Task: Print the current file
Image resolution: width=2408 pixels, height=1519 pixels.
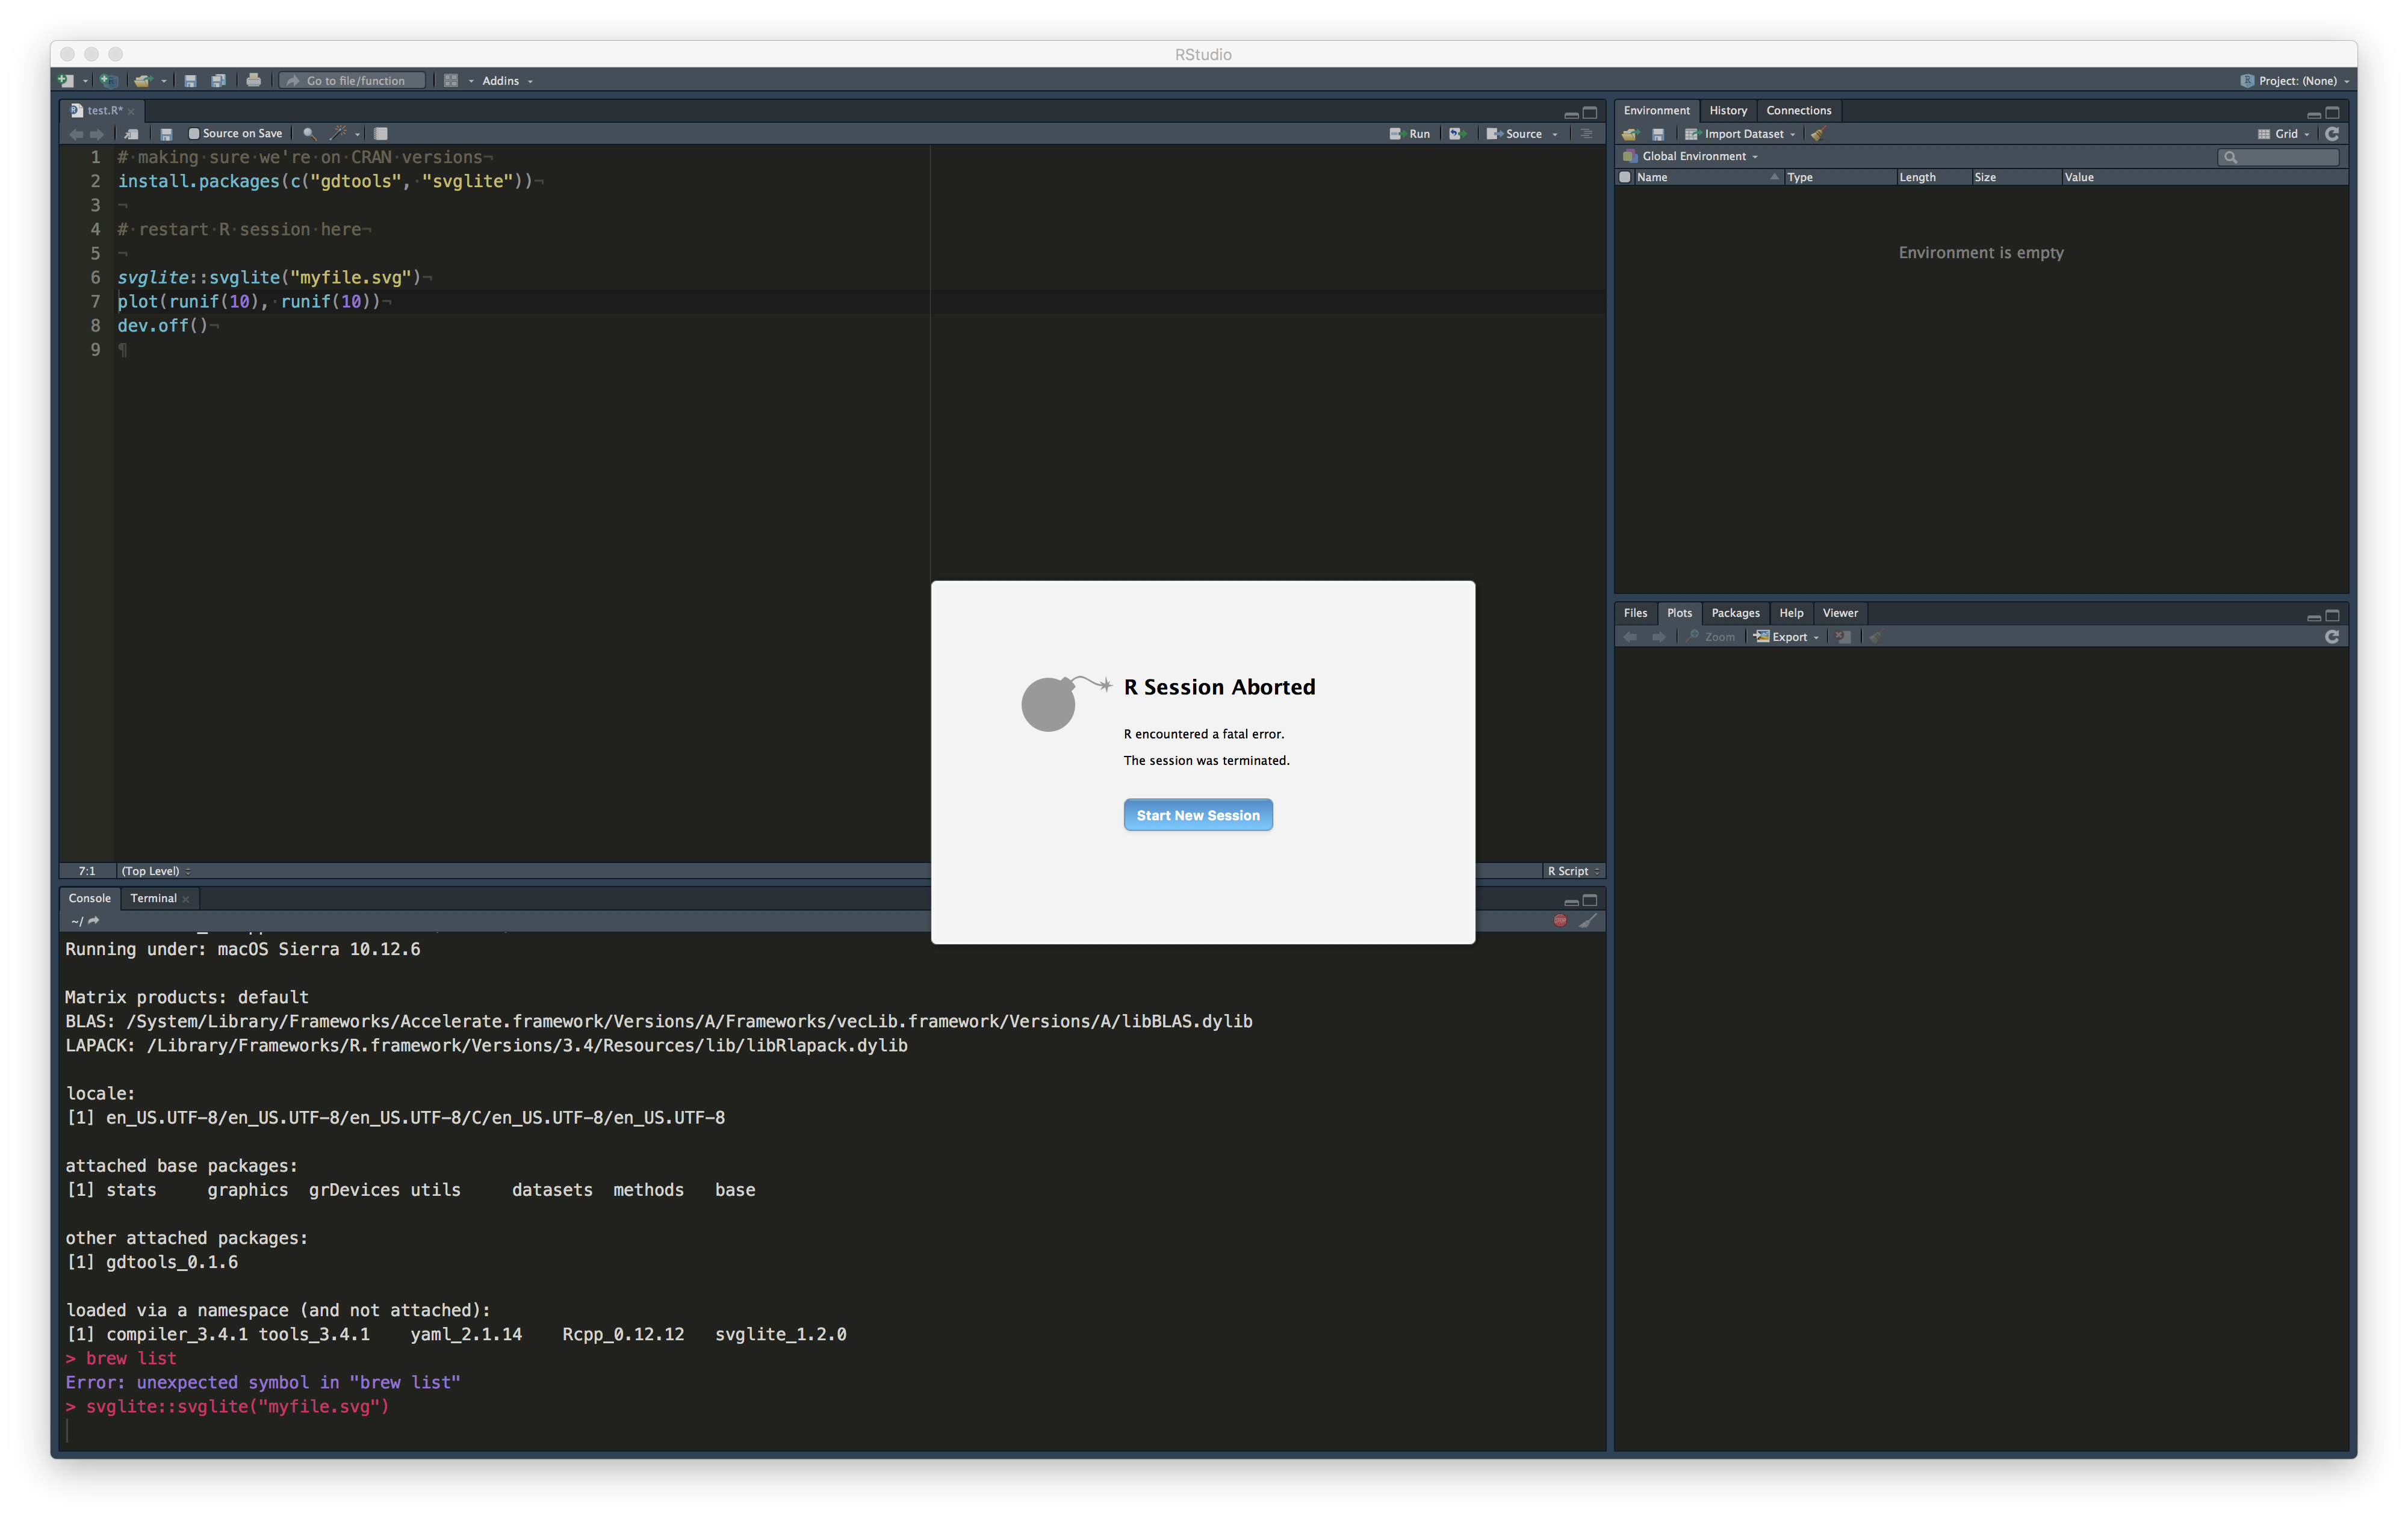Action: tap(253, 80)
